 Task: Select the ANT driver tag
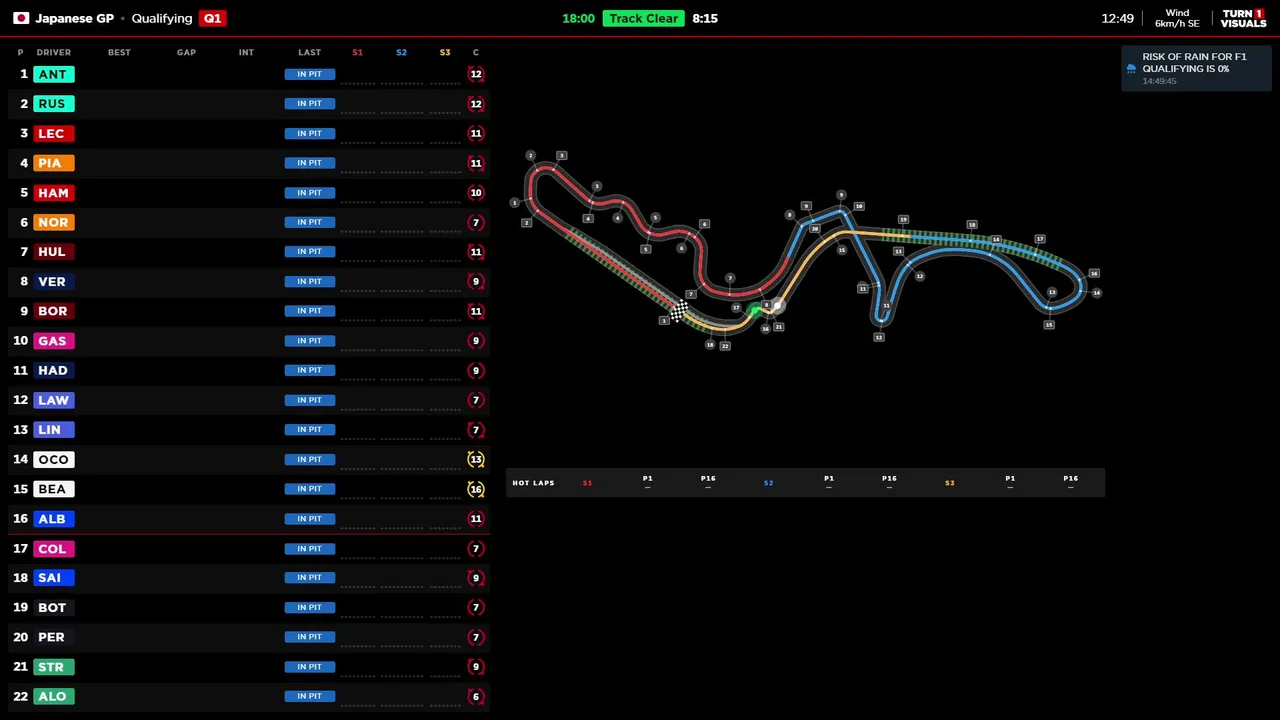pos(52,74)
